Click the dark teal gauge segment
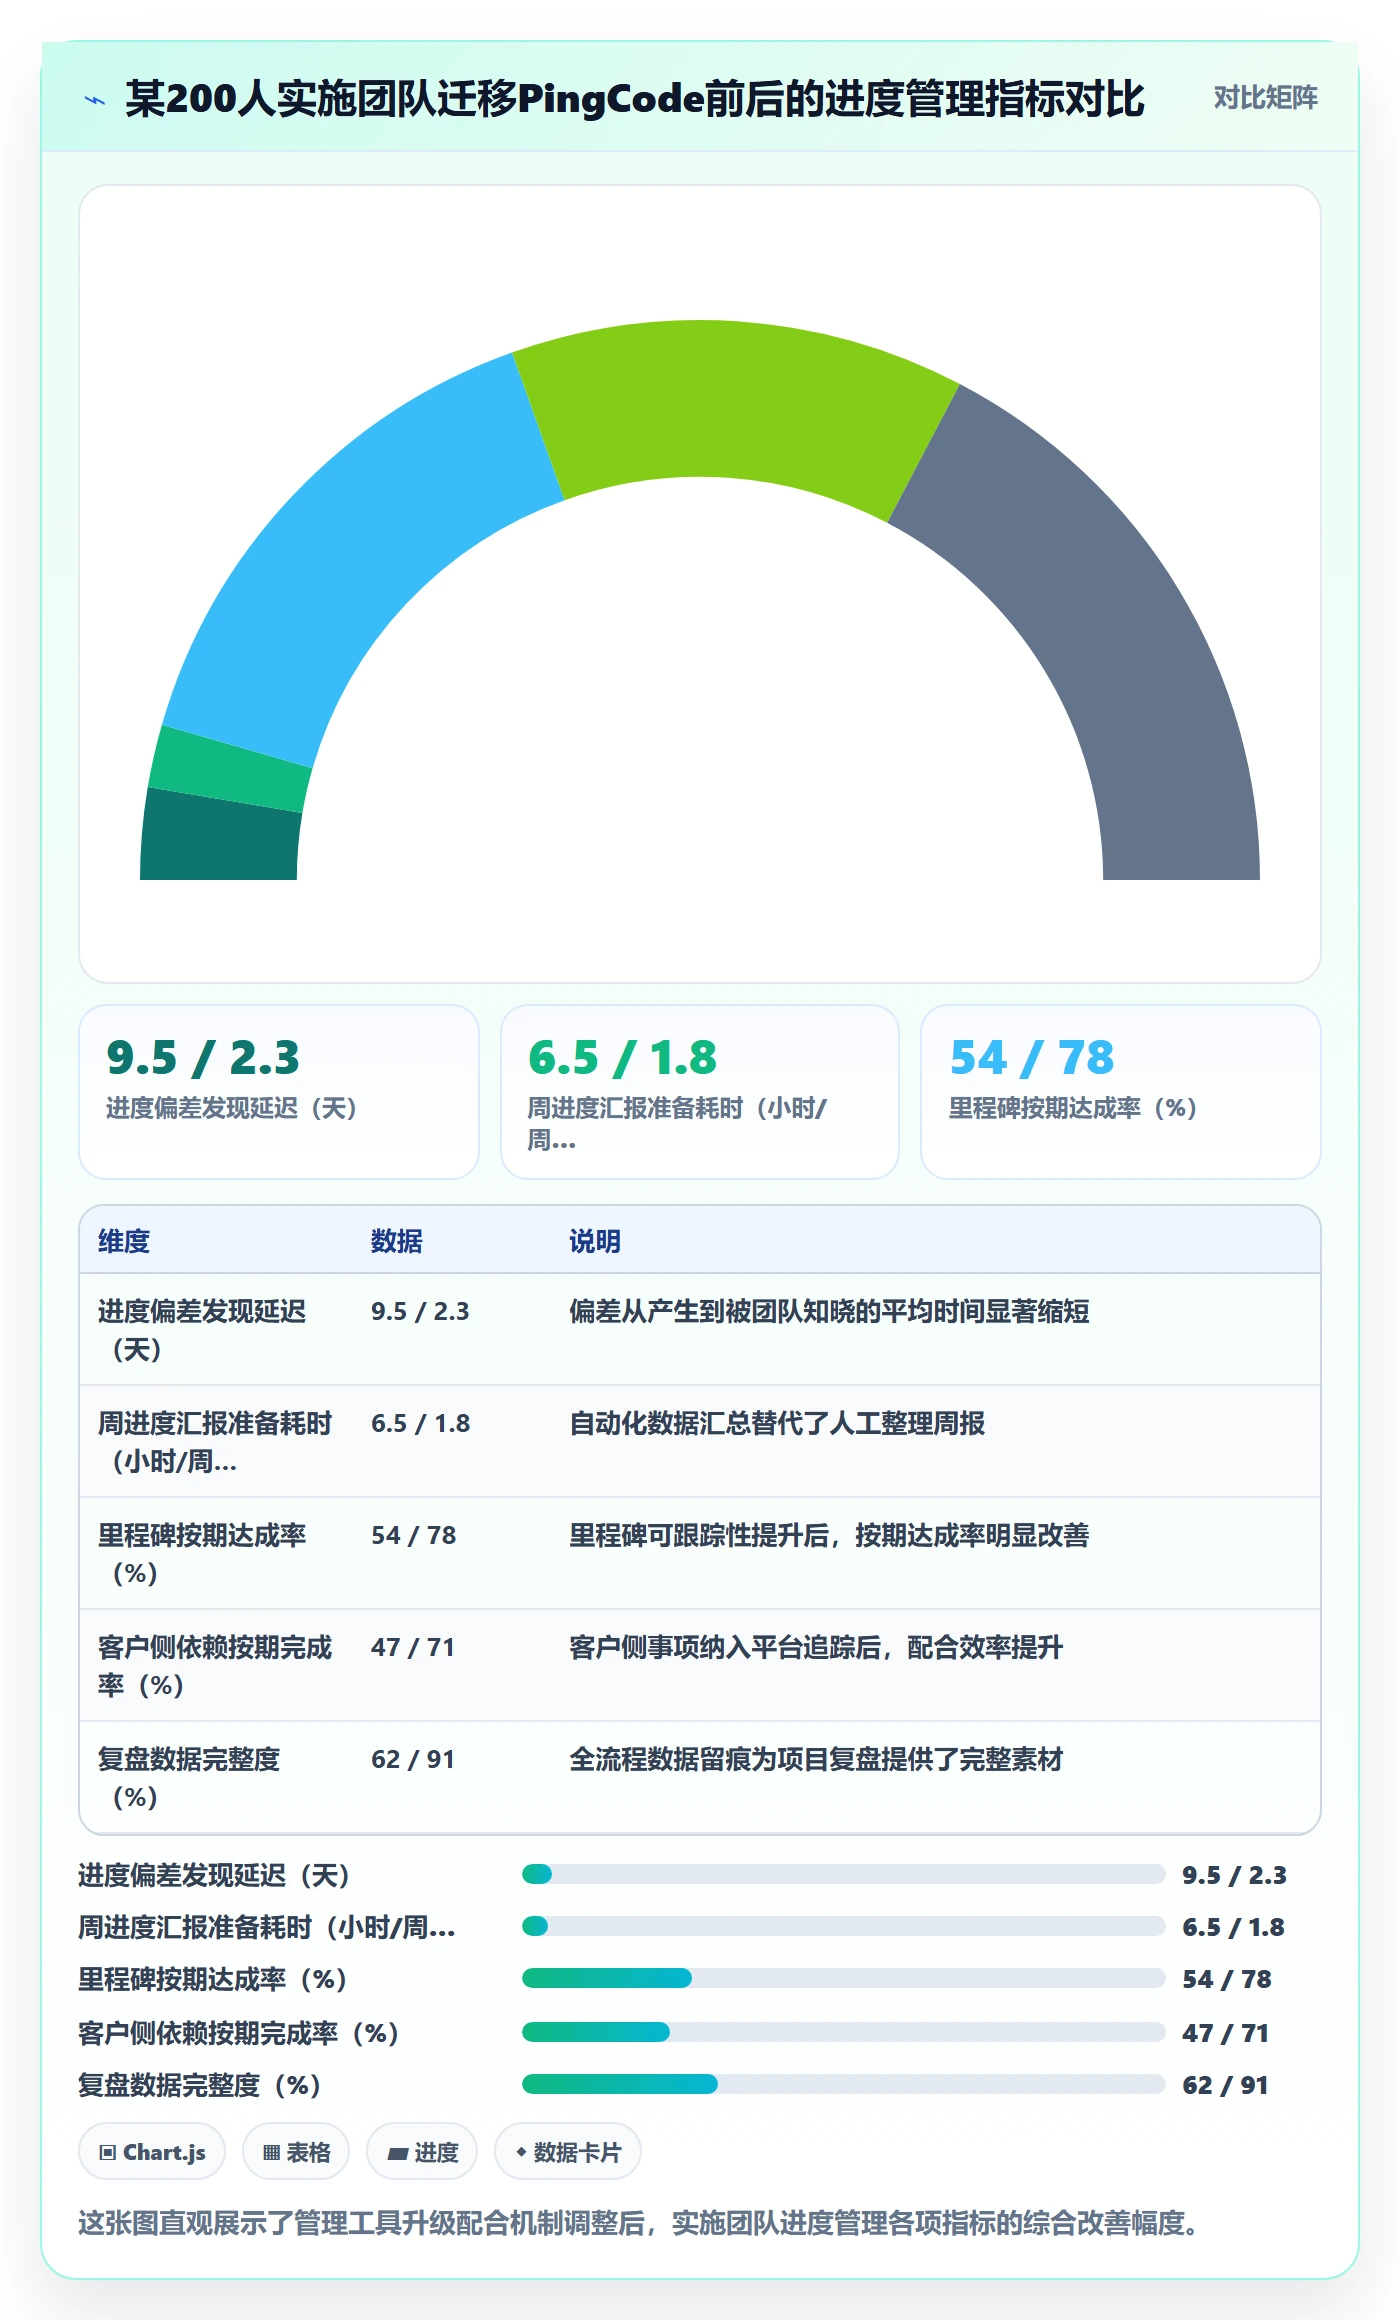 tap(220, 838)
